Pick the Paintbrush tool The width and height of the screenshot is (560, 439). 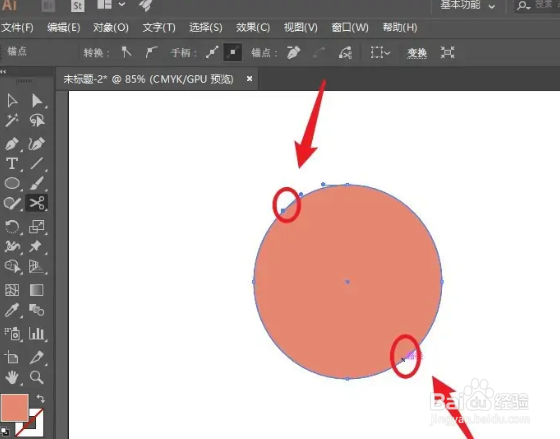(x=37, y=183)
